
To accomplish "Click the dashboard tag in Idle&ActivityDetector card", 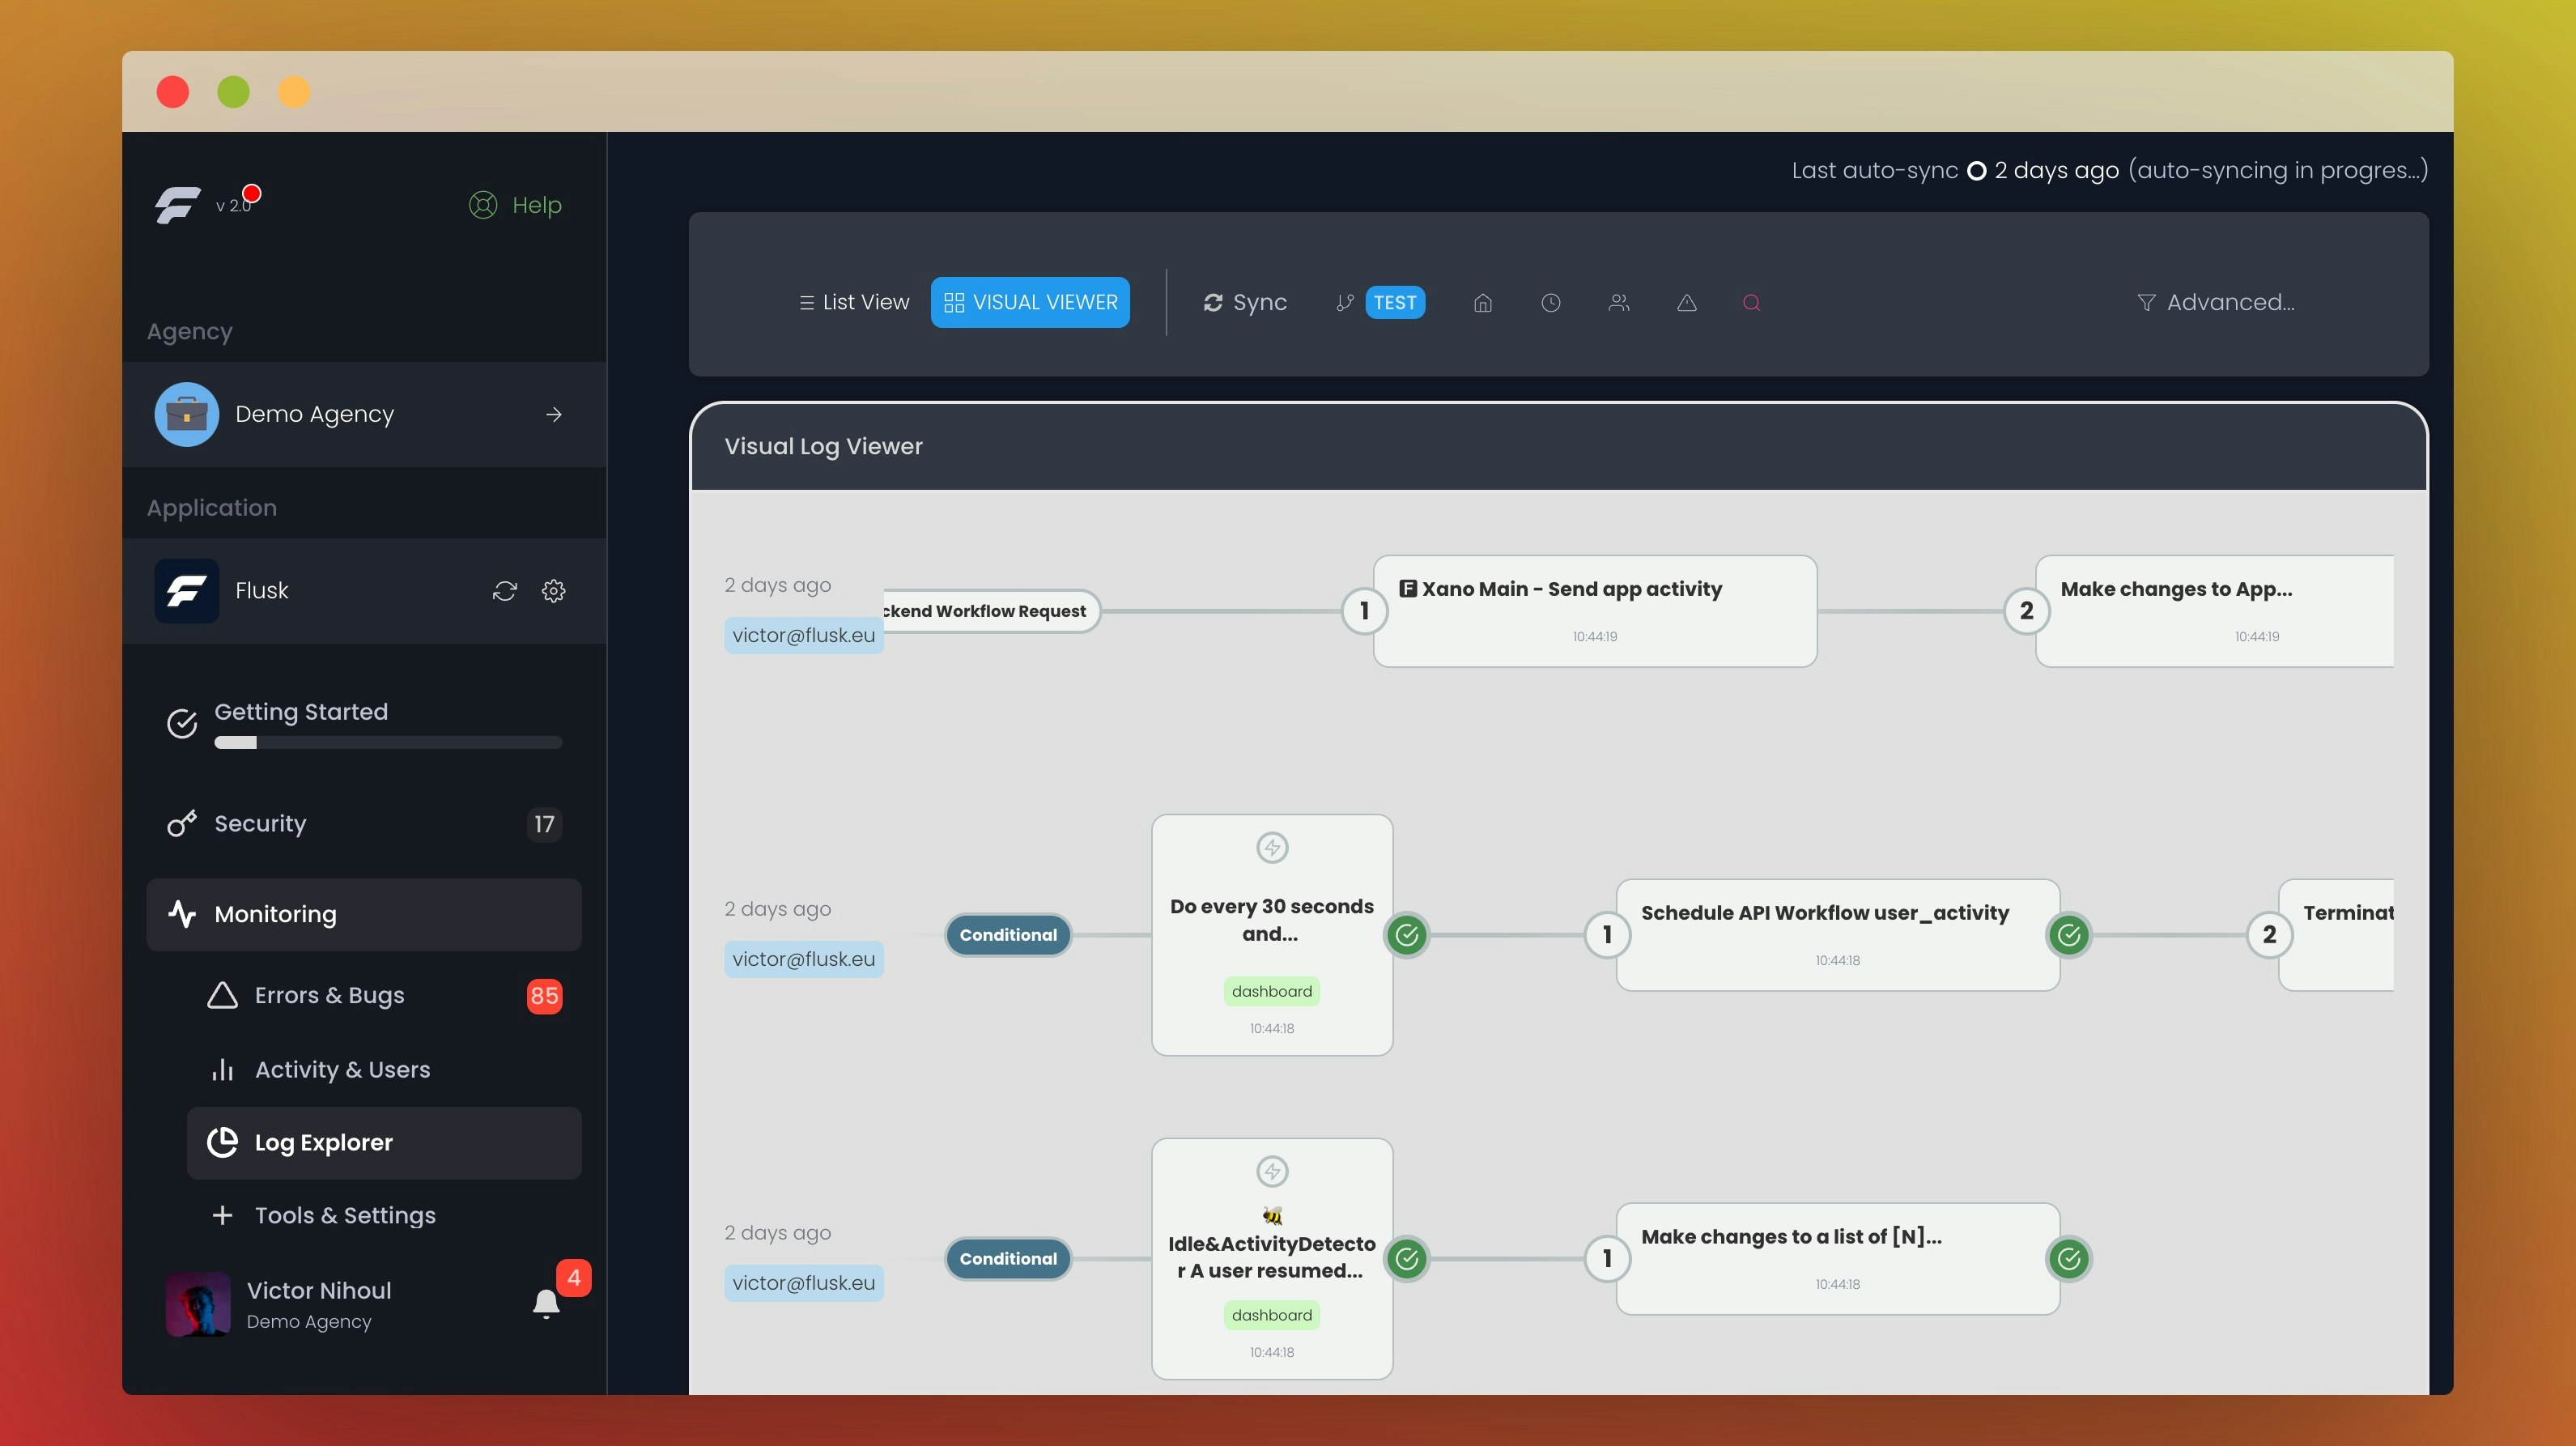I will click(x=1272, y=1315).
